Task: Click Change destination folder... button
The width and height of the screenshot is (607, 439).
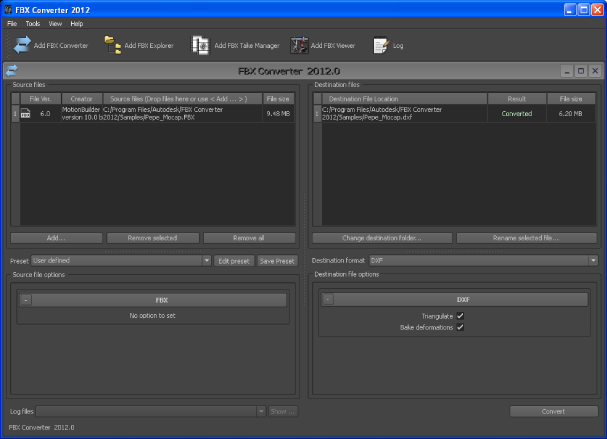Action: (382, 238)
